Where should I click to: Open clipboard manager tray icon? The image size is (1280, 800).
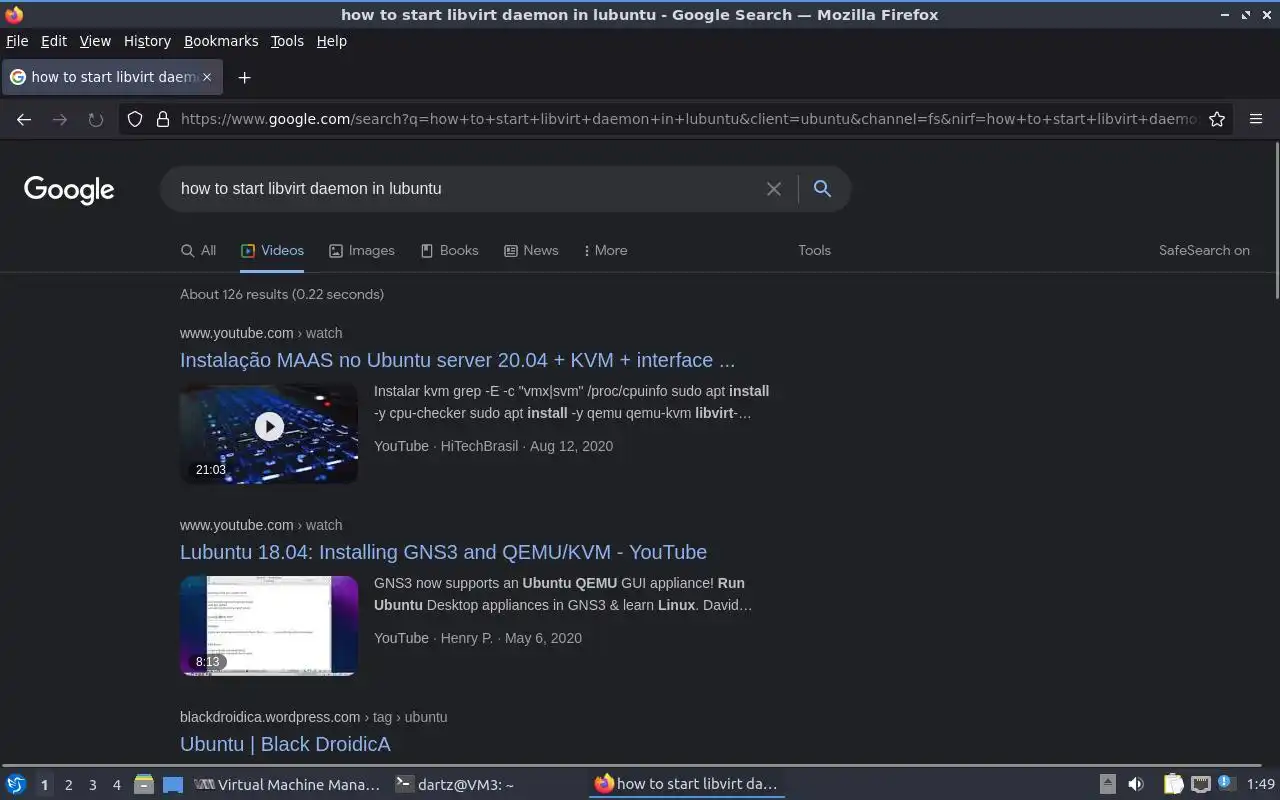coord(1173,785)
